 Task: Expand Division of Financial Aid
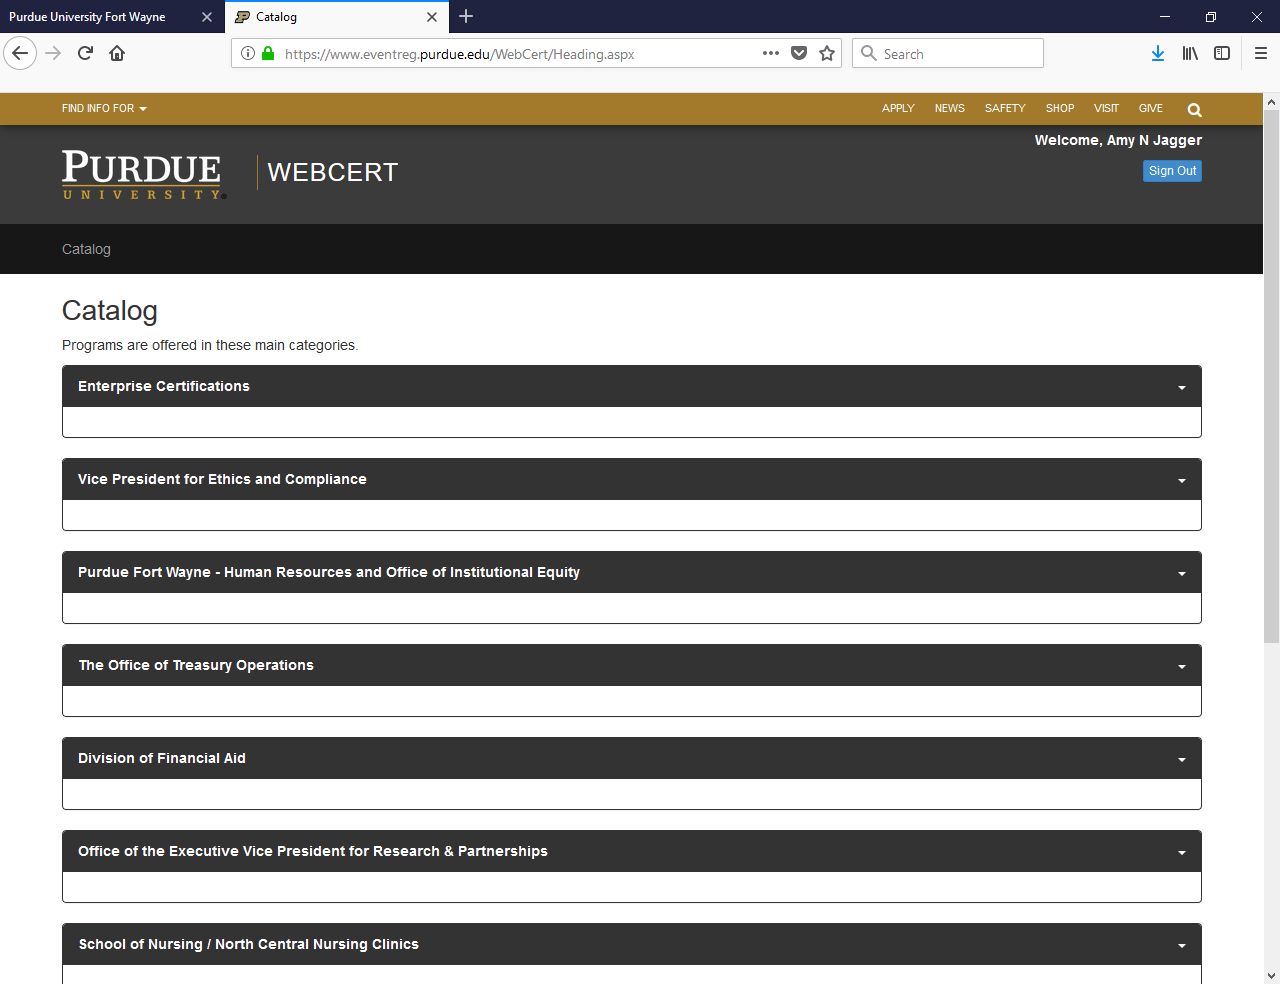click(632, 758)
